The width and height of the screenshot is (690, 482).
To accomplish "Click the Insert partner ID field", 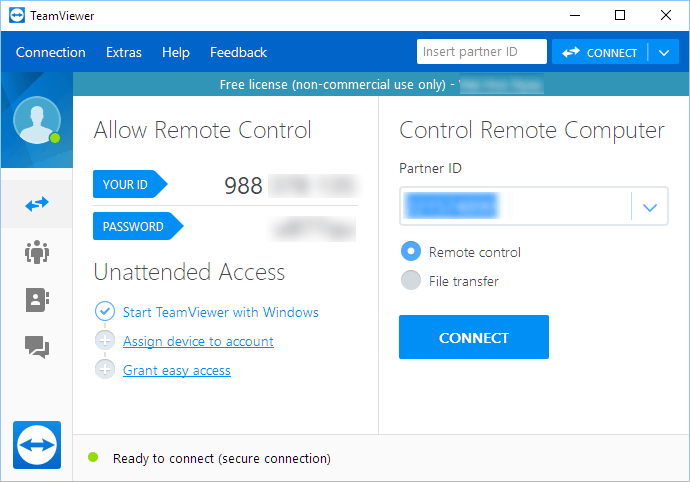I will tap(482, 53).
